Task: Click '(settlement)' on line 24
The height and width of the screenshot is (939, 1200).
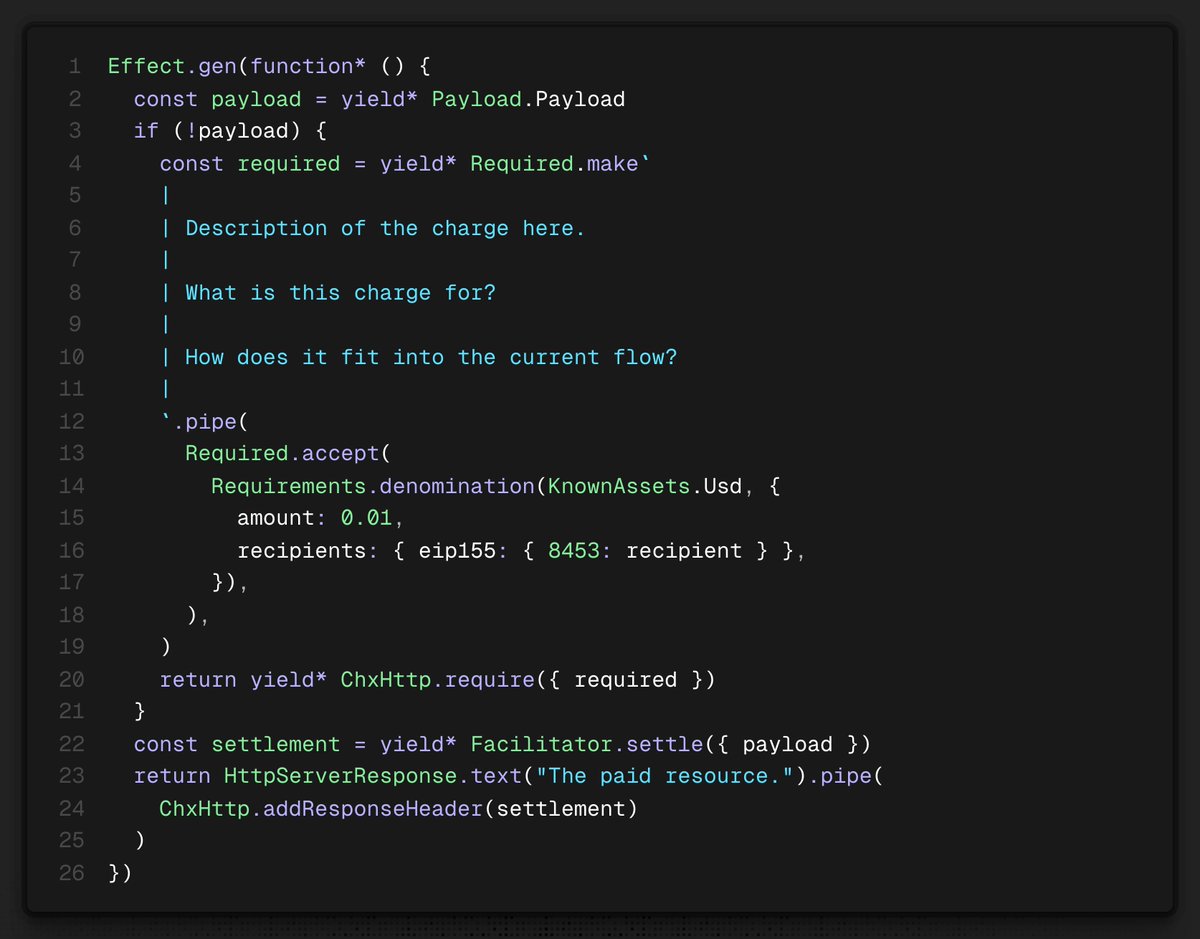Action: tap(560, 808)
